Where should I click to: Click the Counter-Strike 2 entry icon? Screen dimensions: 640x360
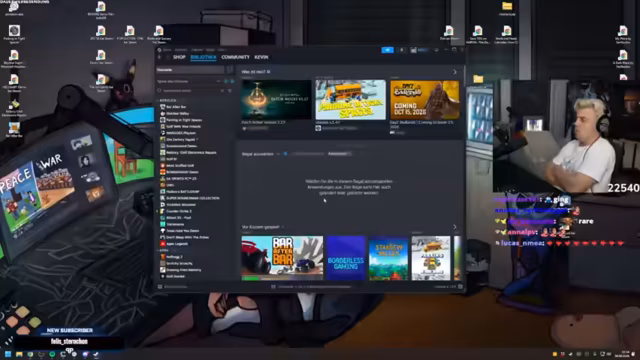pyautogui.click(x=162, y=211)
